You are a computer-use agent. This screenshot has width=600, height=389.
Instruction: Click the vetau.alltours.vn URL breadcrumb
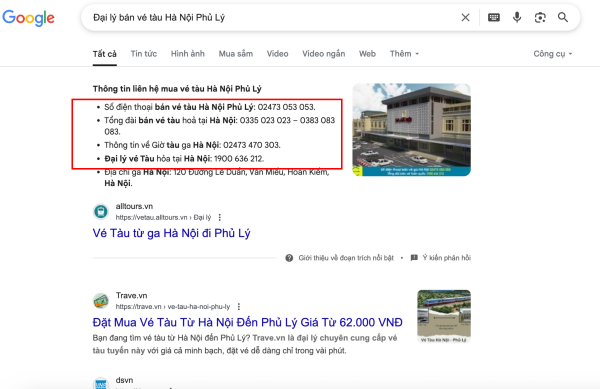[x=163, y=217]
